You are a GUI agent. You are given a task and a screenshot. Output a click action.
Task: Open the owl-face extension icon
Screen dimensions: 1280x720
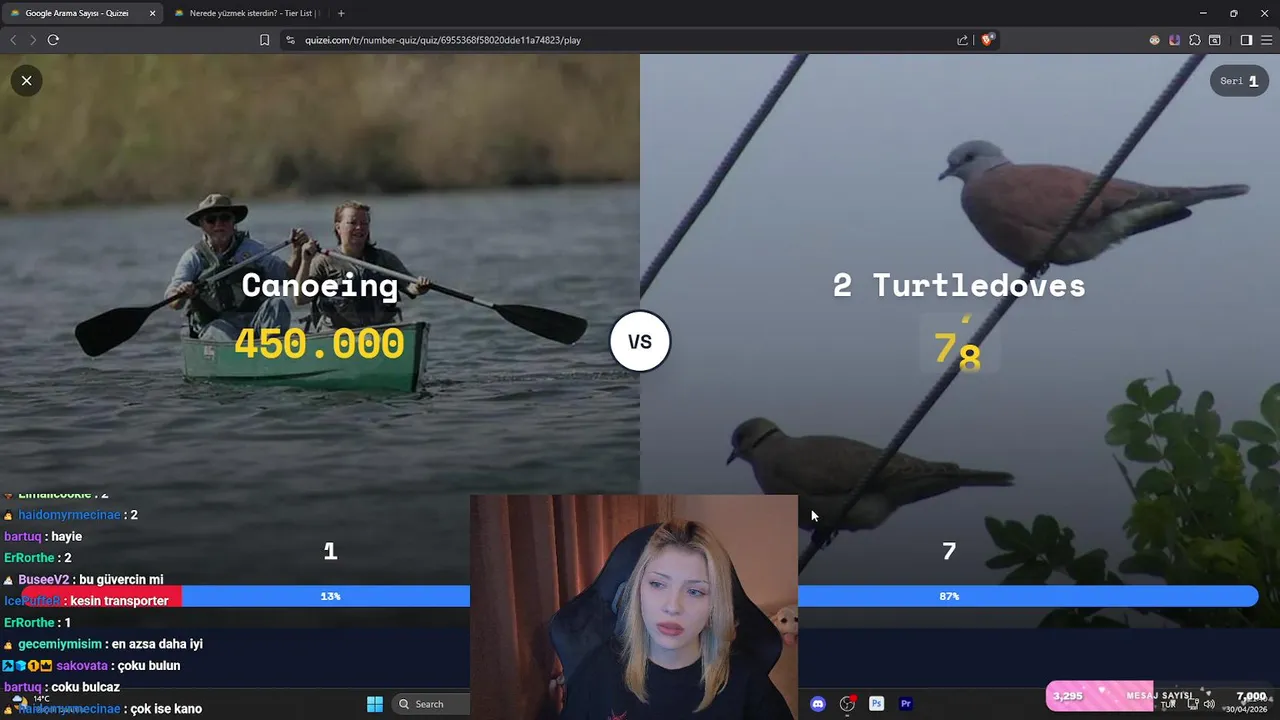[1155, 40]
